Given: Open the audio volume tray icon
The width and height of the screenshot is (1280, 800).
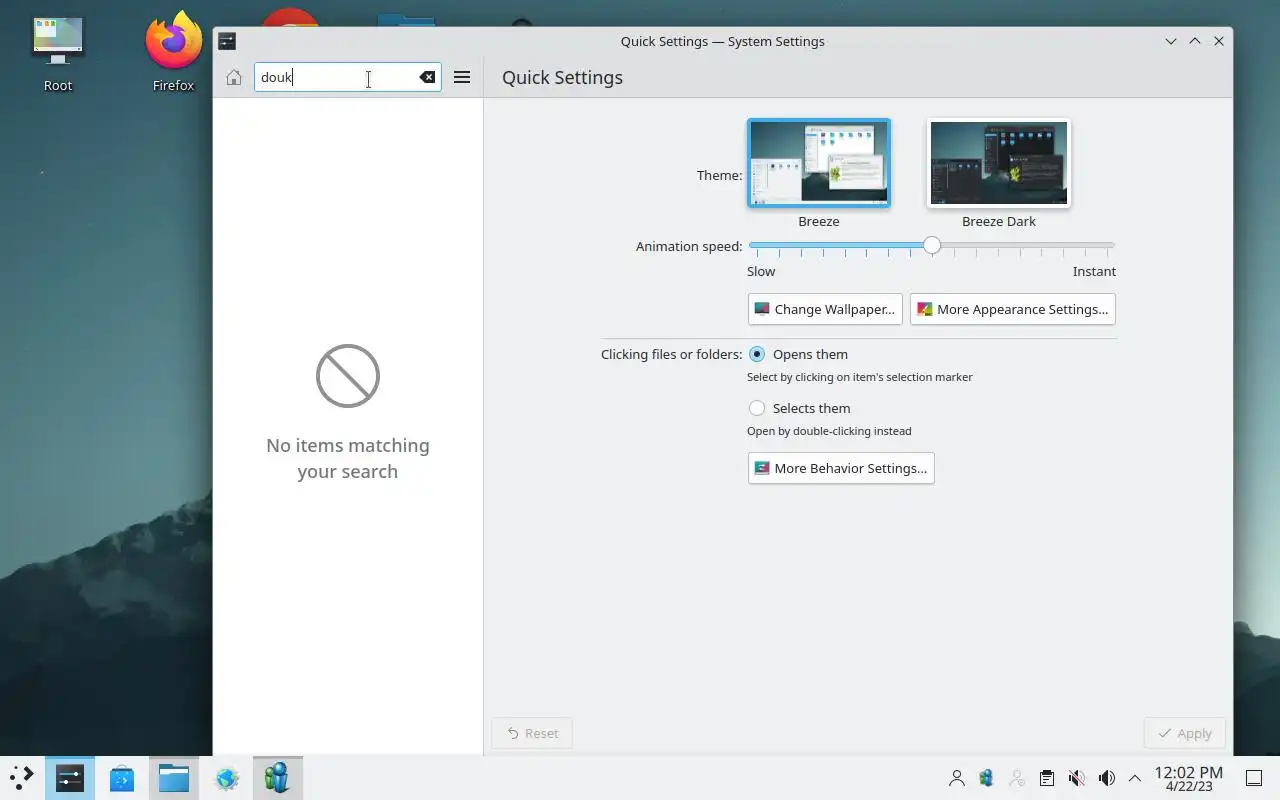Looking at the screenshot, I should [1107, 778].
